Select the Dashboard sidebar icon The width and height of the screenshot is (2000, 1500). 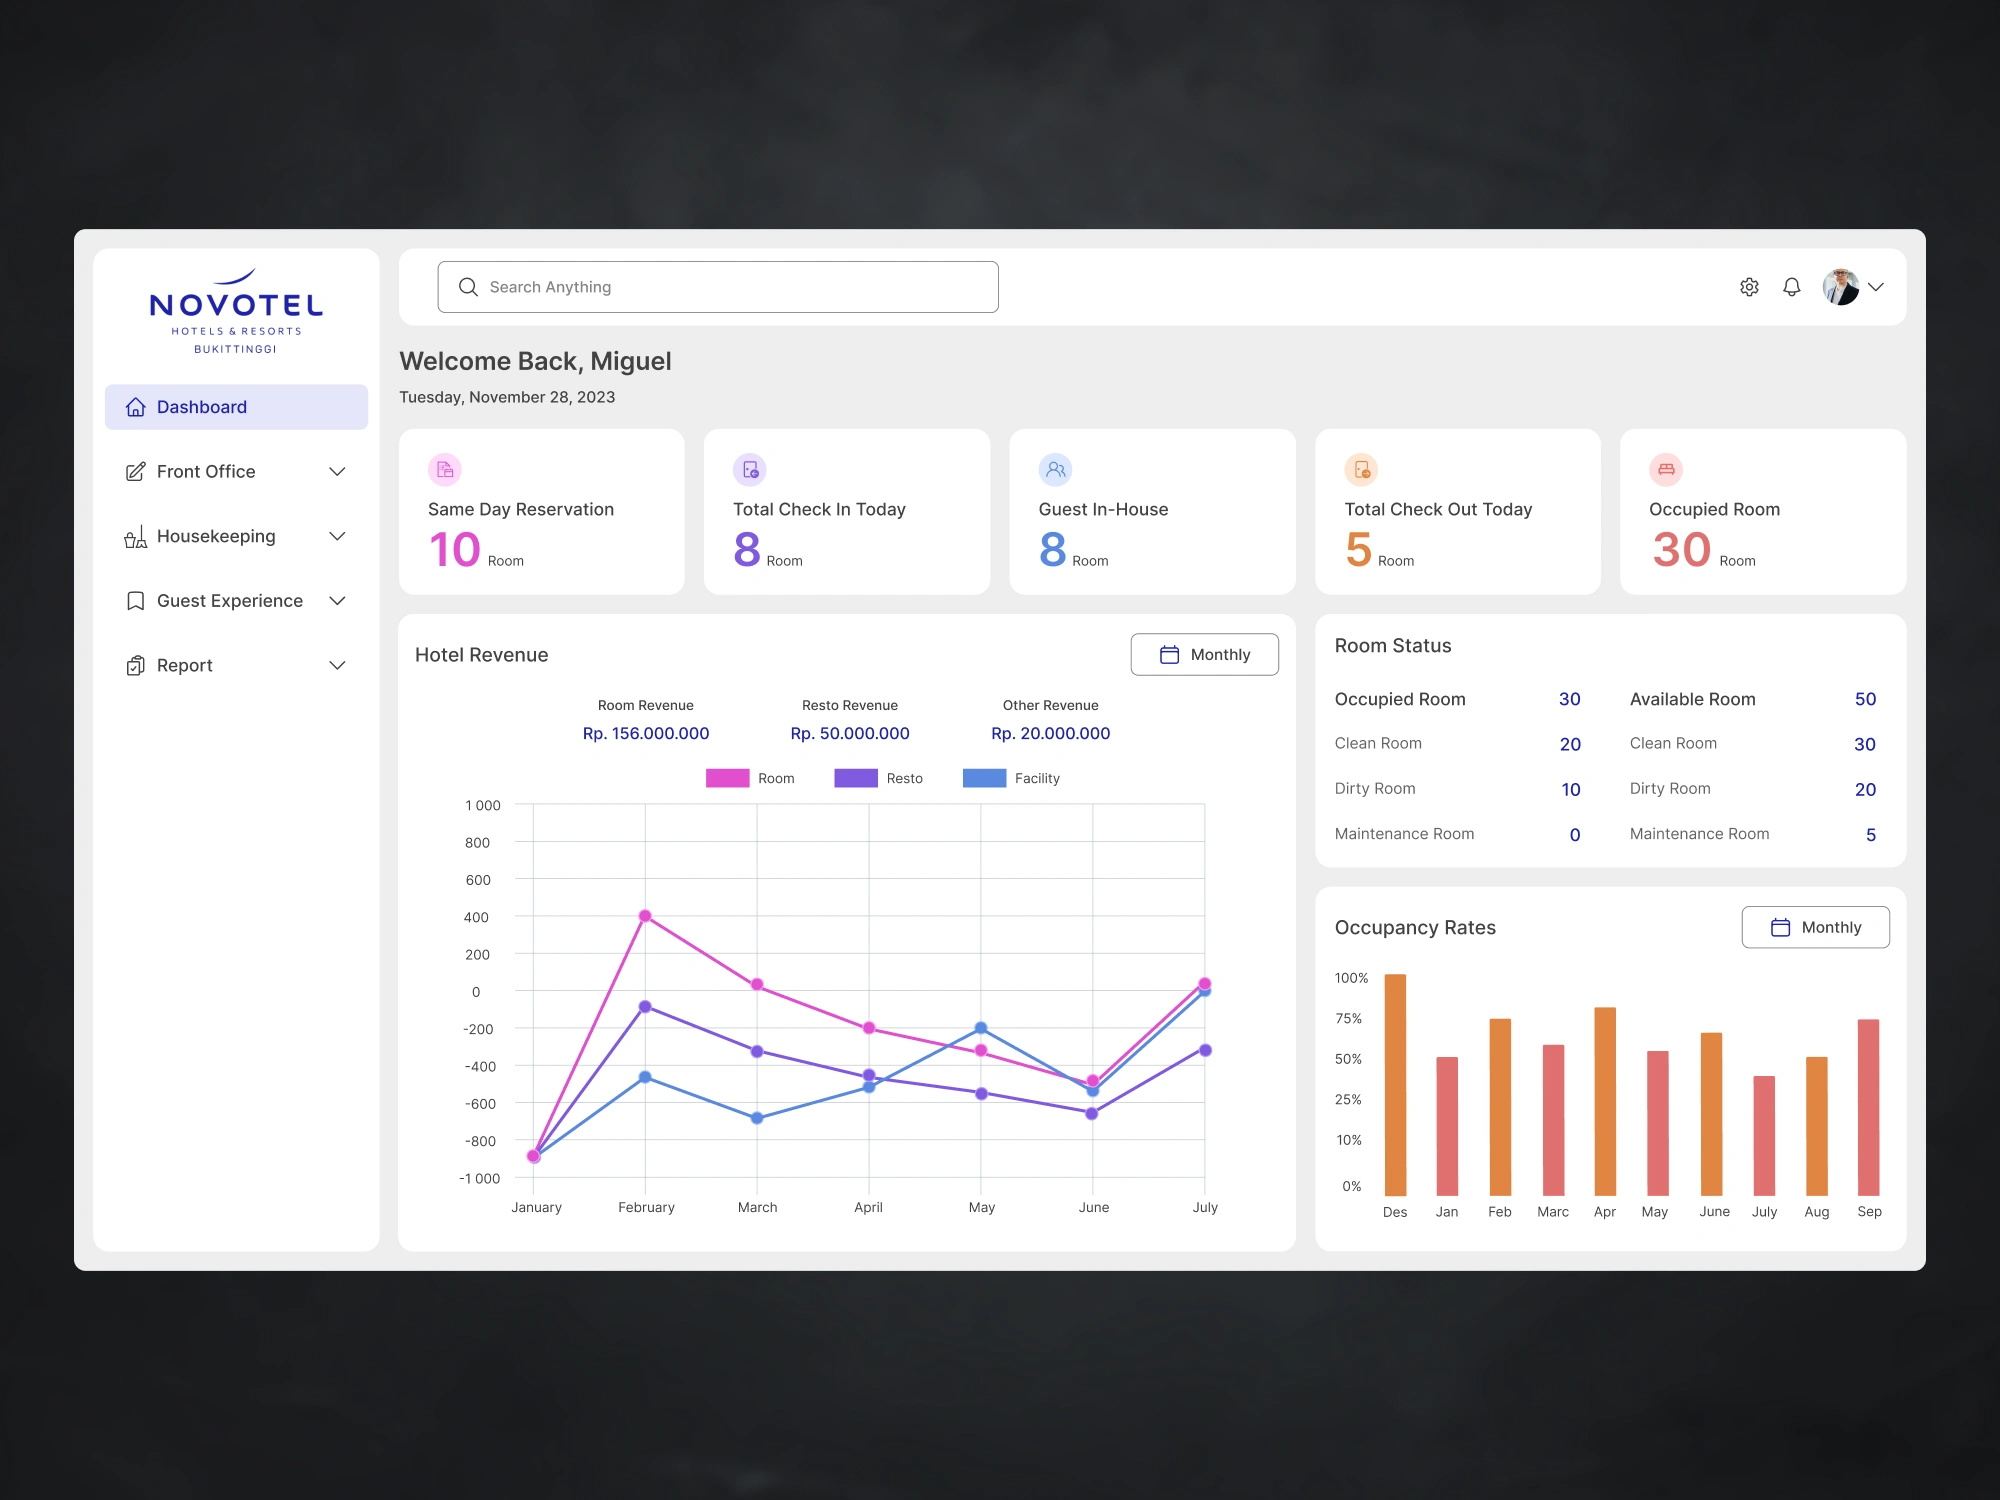pos(136,406)
